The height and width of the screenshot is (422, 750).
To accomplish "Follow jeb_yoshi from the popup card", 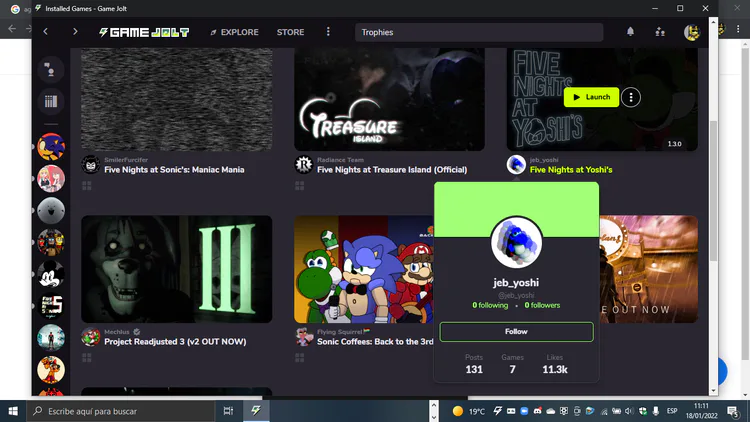I will [x=516, y=332].
